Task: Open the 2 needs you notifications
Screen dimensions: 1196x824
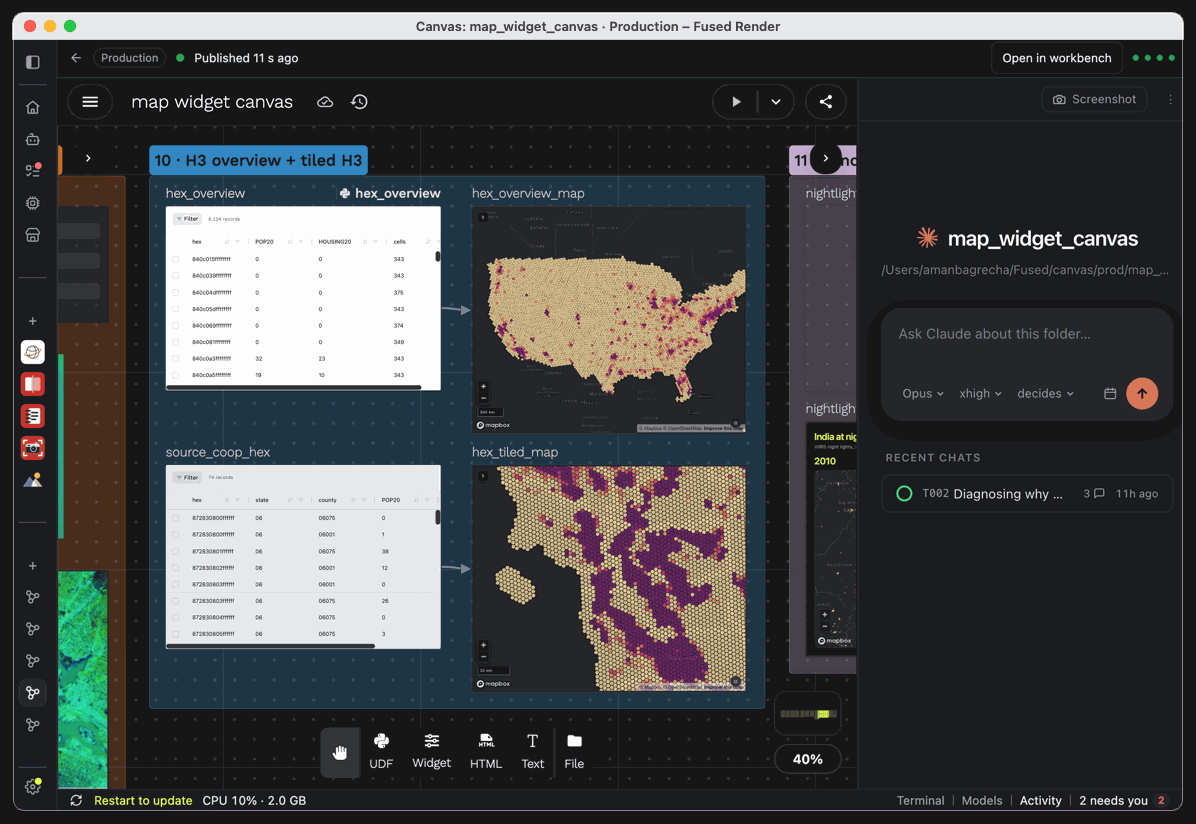Action: point(1122,800)
